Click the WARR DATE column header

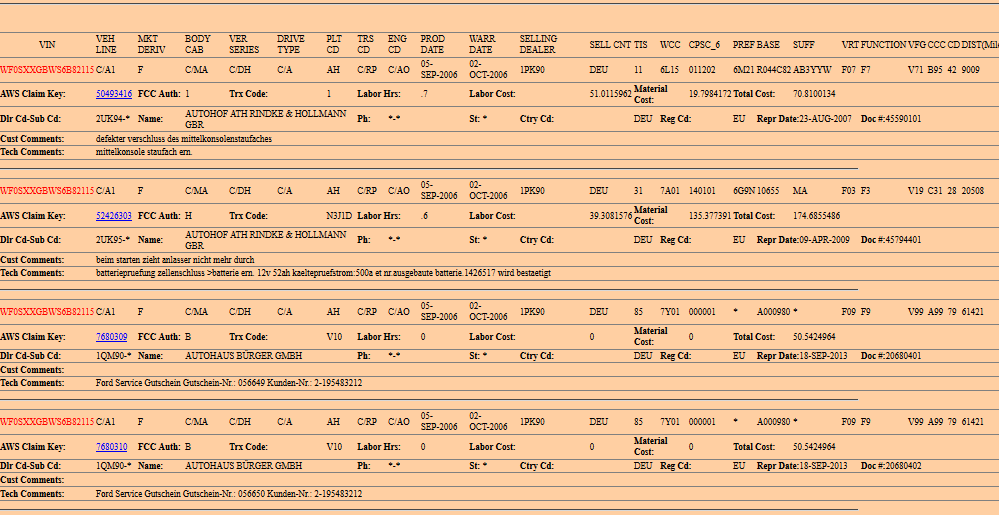coord(481,44)
